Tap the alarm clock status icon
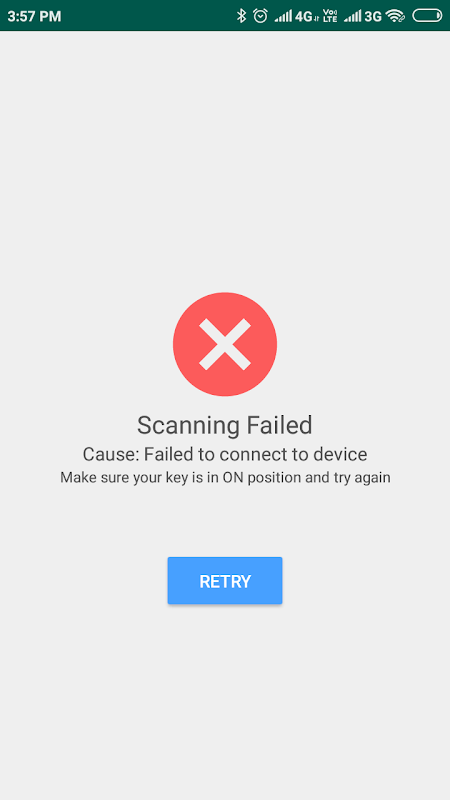Viewport: 450px width, 800px height. click(260, 16)
